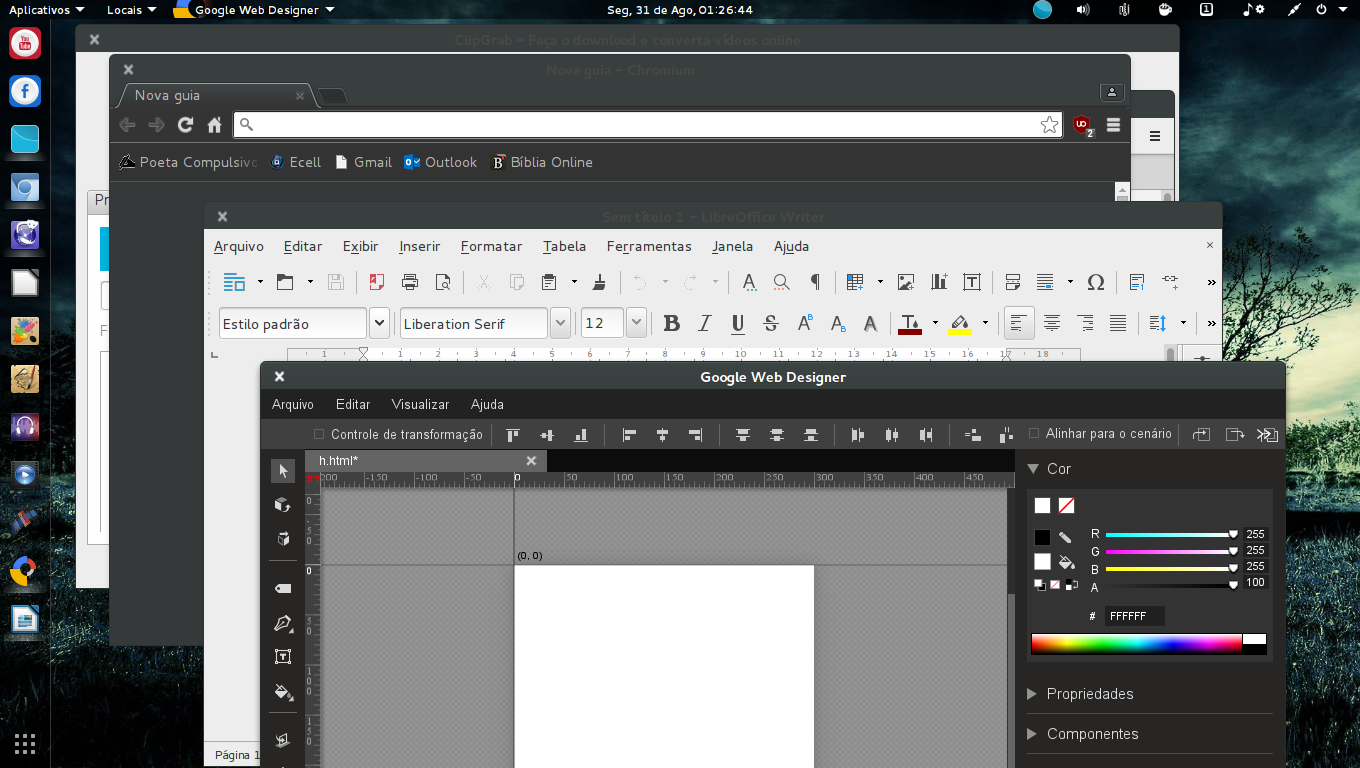1360x768 pixels.
Task: Open the Gmail bookmark
Action: coord(363,162)
